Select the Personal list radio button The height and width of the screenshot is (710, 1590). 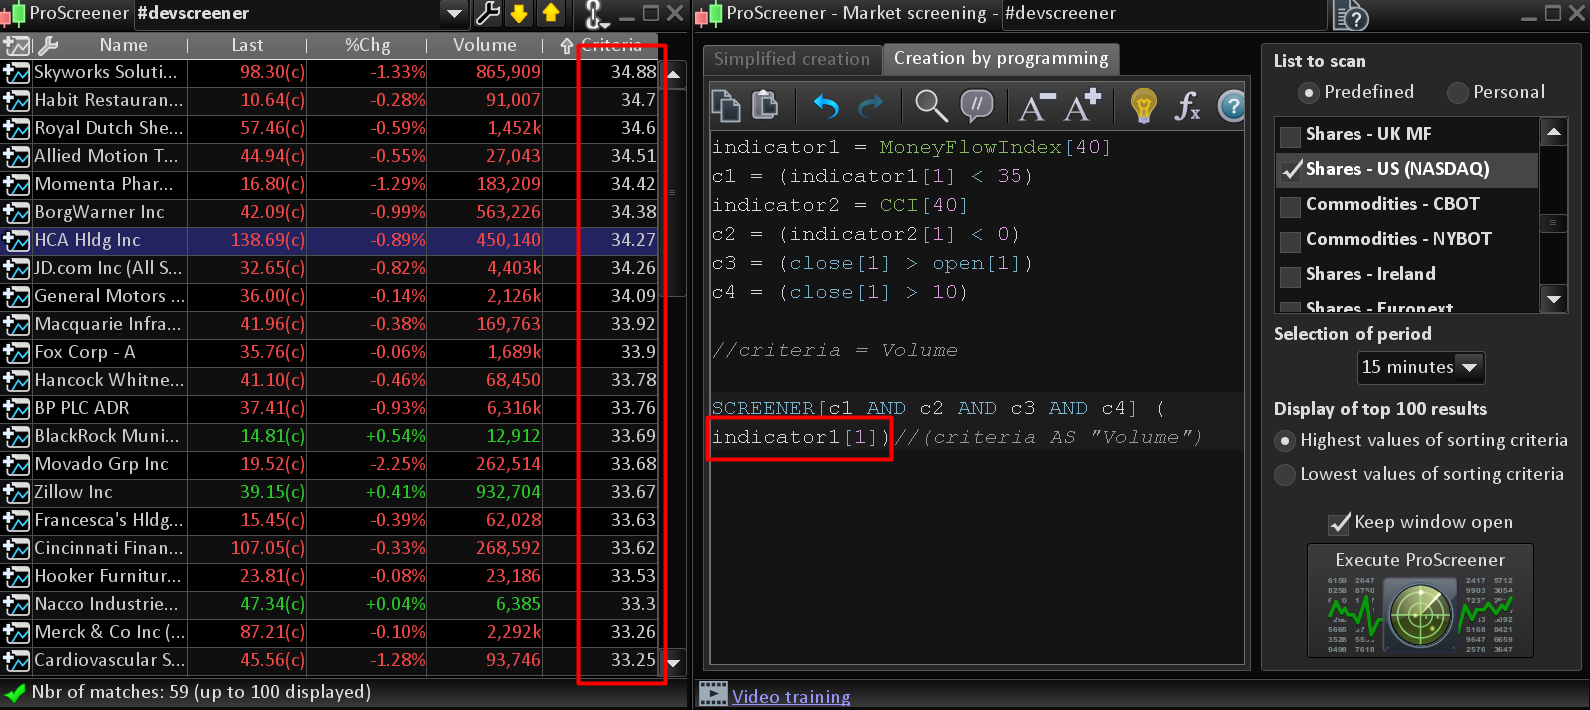(1458, 92)
